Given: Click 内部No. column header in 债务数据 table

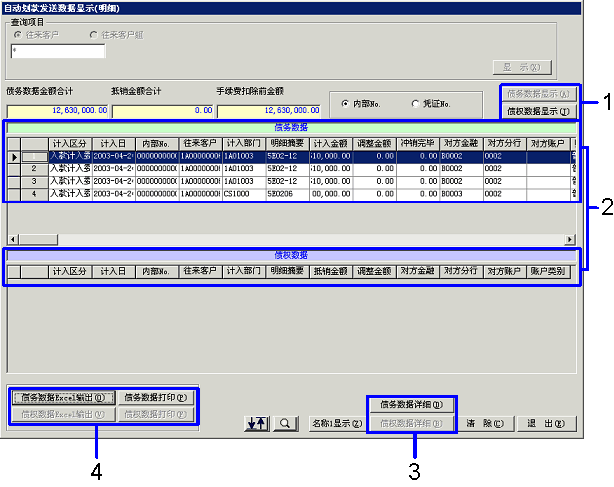Looking at the screenshot, I should click(157, 144).
